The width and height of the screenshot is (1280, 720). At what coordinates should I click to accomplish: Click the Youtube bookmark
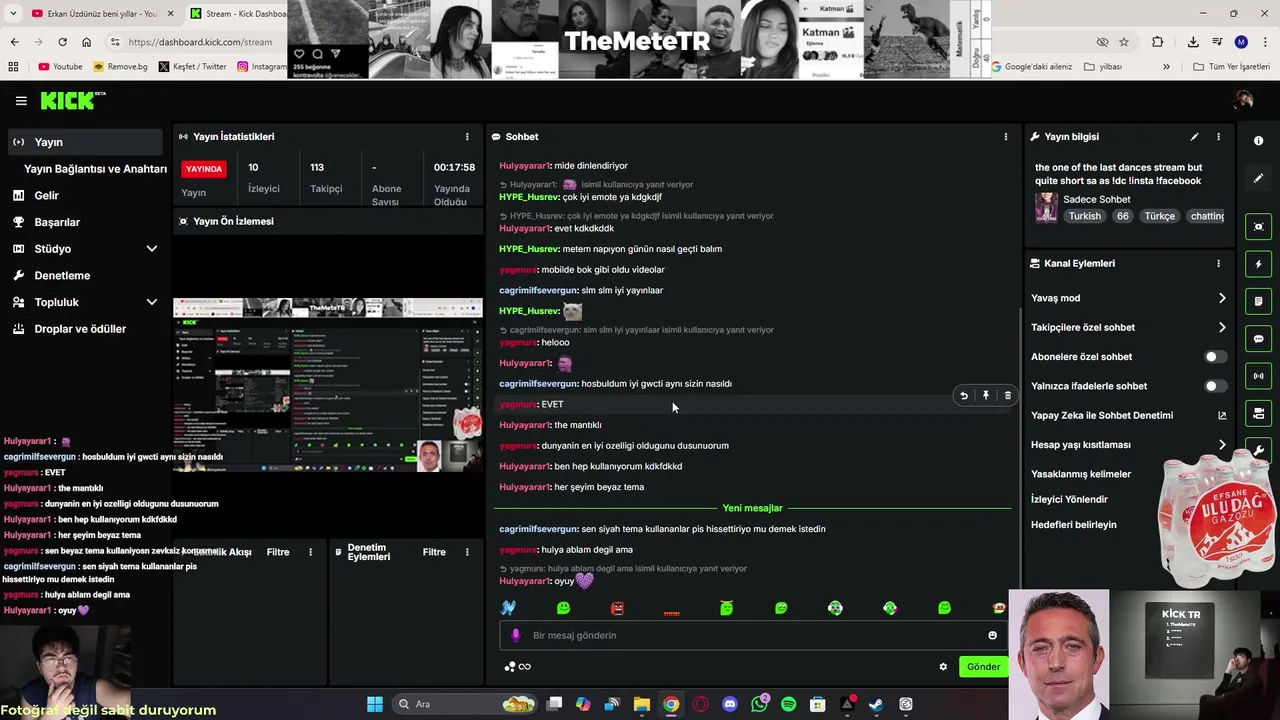[60, 67]
